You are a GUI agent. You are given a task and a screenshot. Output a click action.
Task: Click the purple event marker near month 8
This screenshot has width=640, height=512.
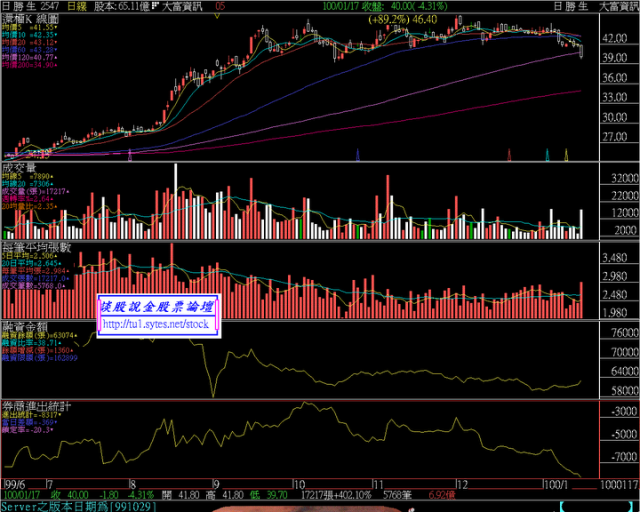pyautogui.click(x=130, y=156)
